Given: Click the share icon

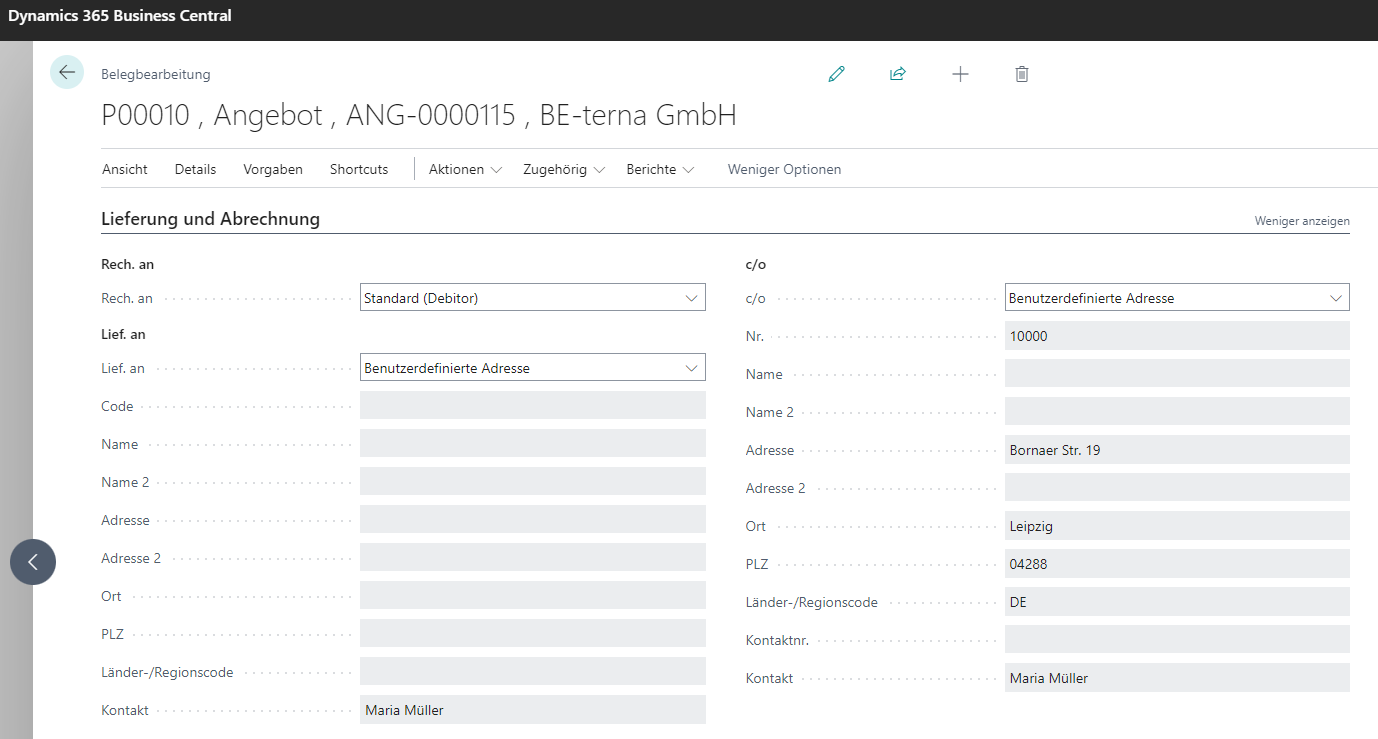Looking at the screenshot, I should tap(898, 74).
